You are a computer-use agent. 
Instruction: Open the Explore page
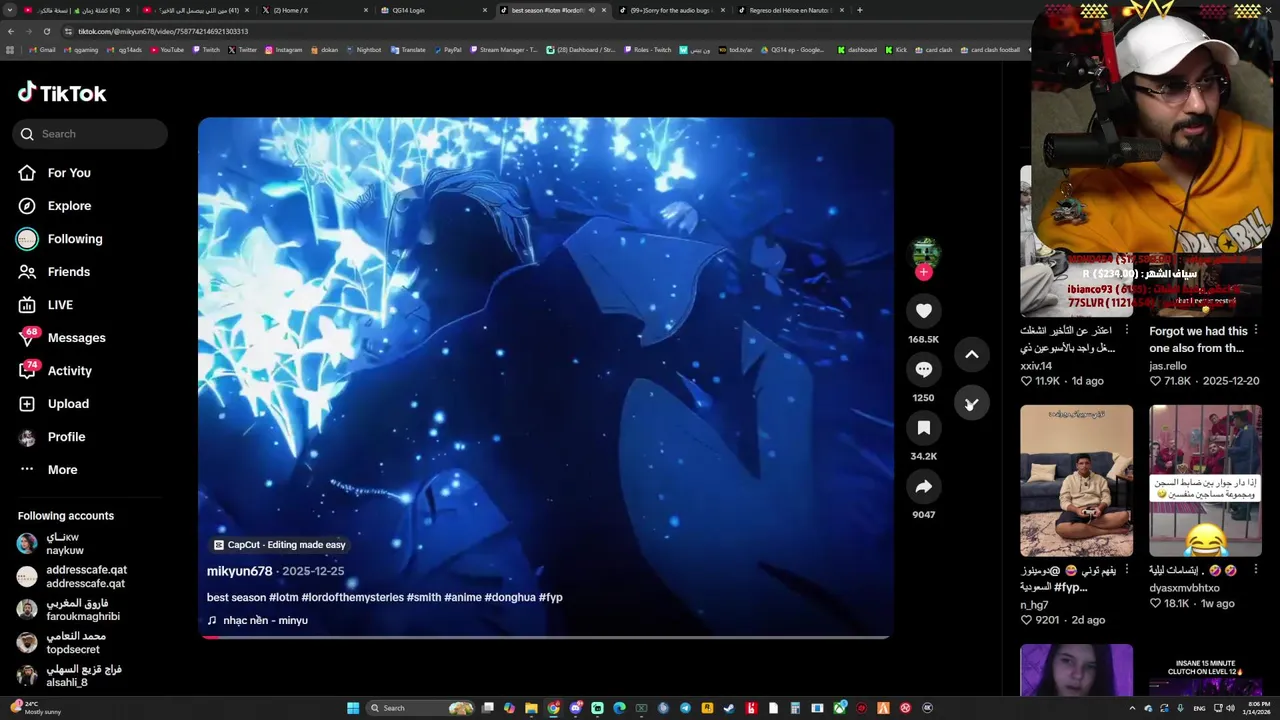69,206
